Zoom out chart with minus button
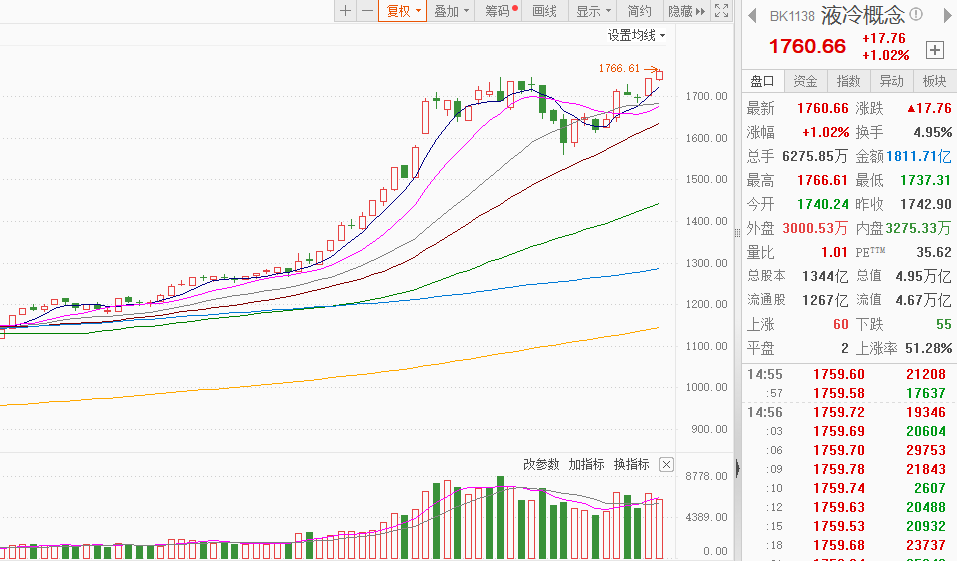957x561 pixels. (367, 11)
